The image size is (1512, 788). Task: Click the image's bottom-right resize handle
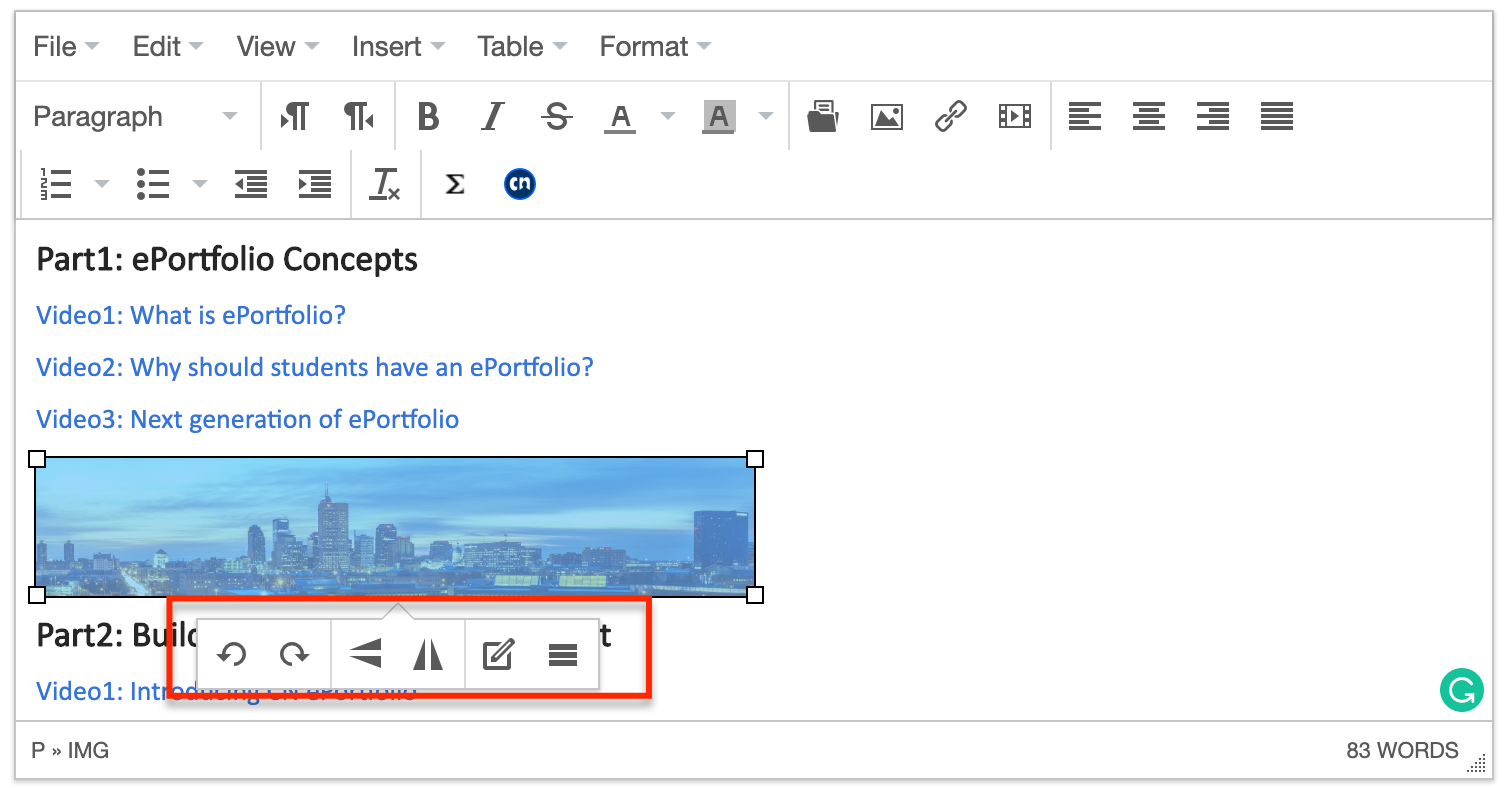pyautogui.click(x=755, y=595)
